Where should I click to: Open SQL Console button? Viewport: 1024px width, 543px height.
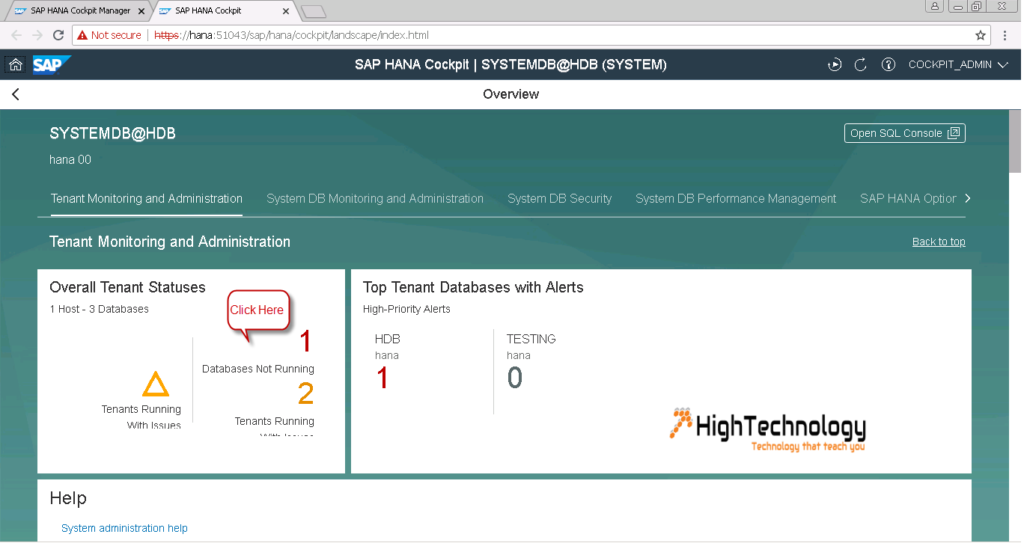click(904, 133)
